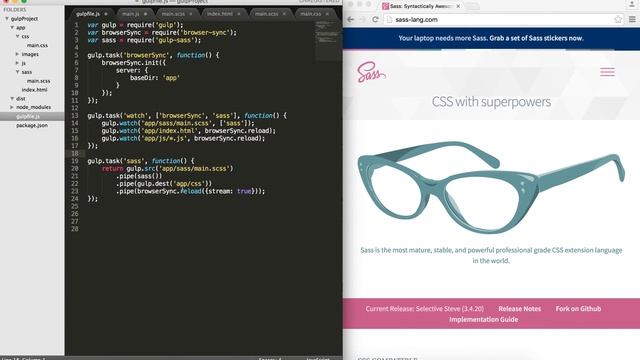
Task: Select gulpfile.js in the sidebar
Action: coord(32,116)
